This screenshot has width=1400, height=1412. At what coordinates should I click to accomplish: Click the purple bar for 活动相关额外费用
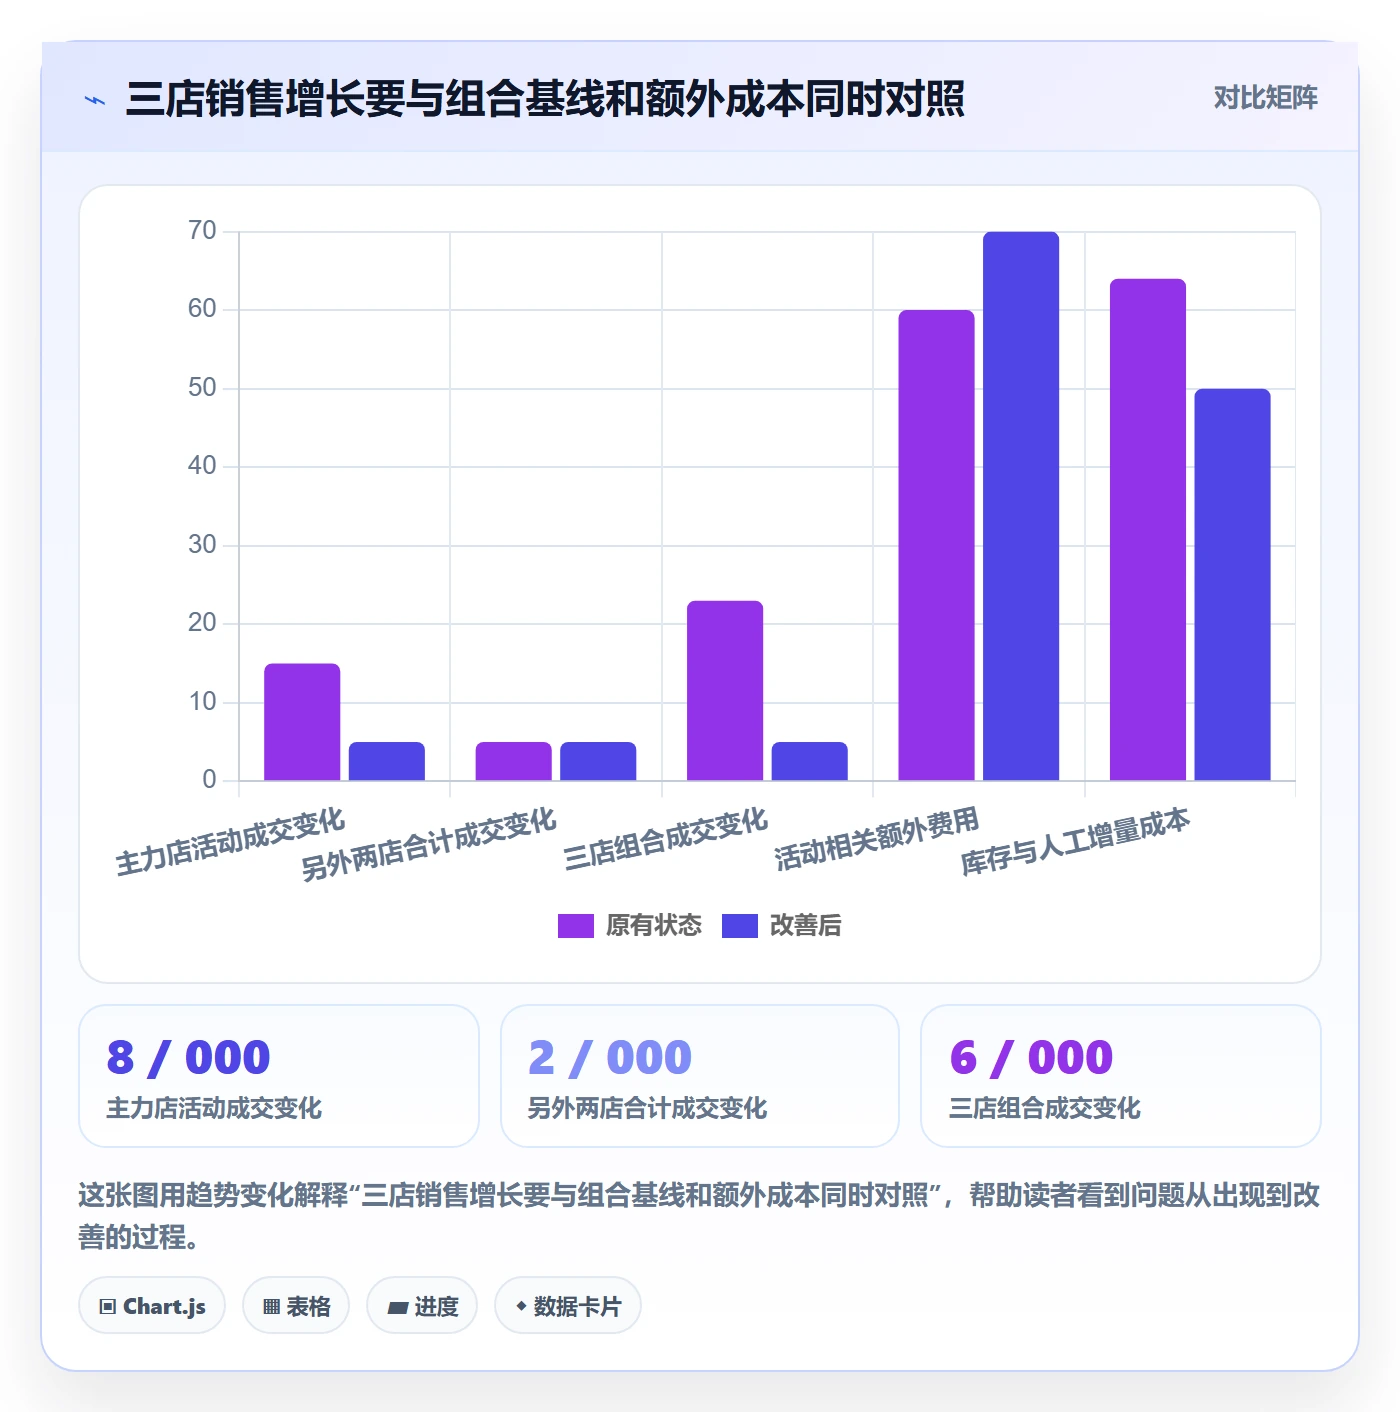tap(936, 545)
